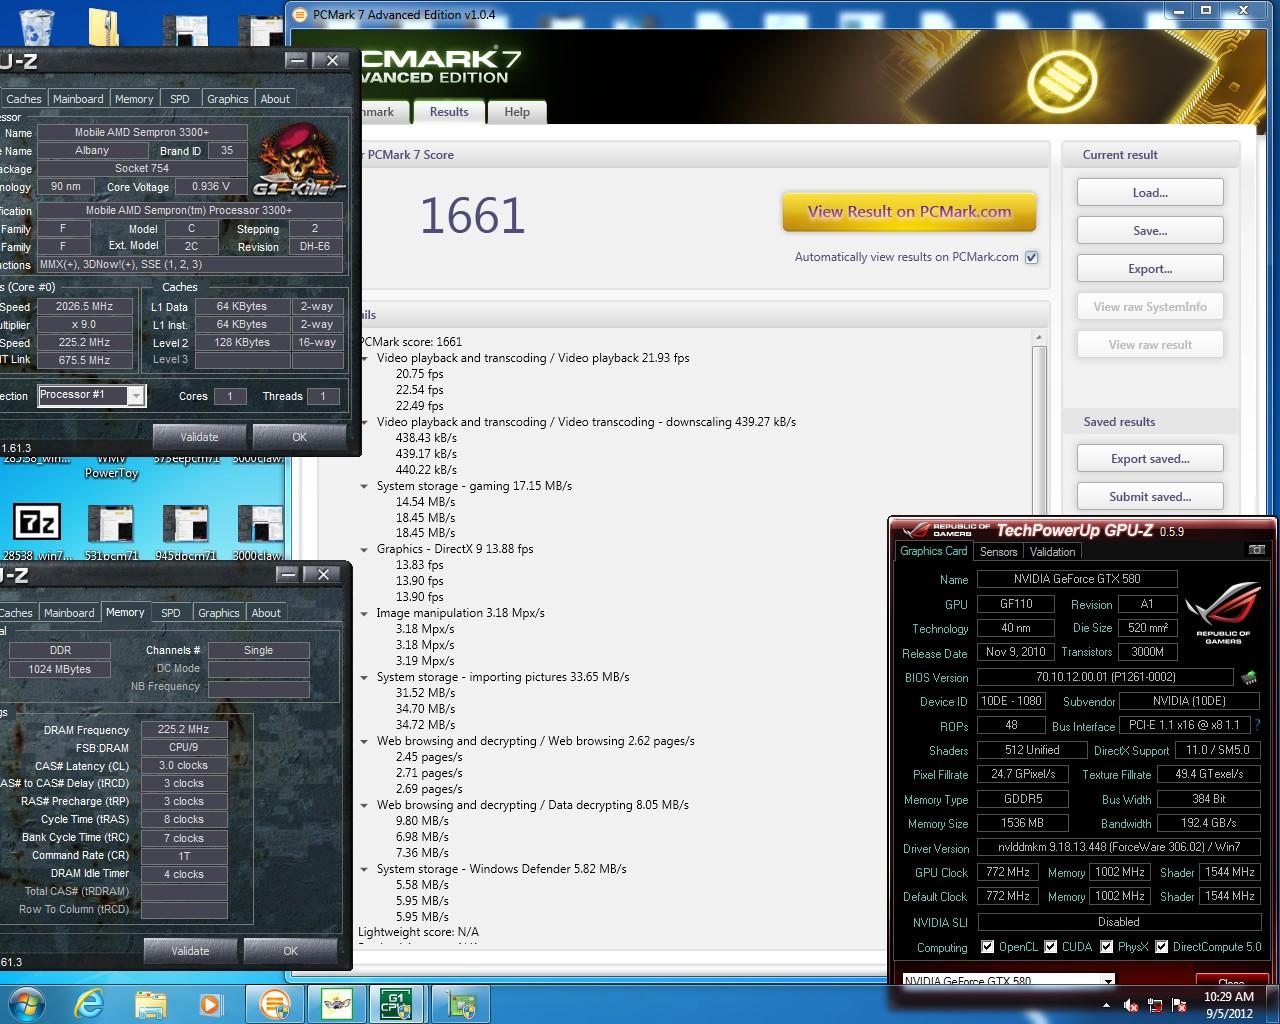Open the Action Center flag icon
This screenshot has height=1024, width=1280.
click(x=1179, y=1005)
